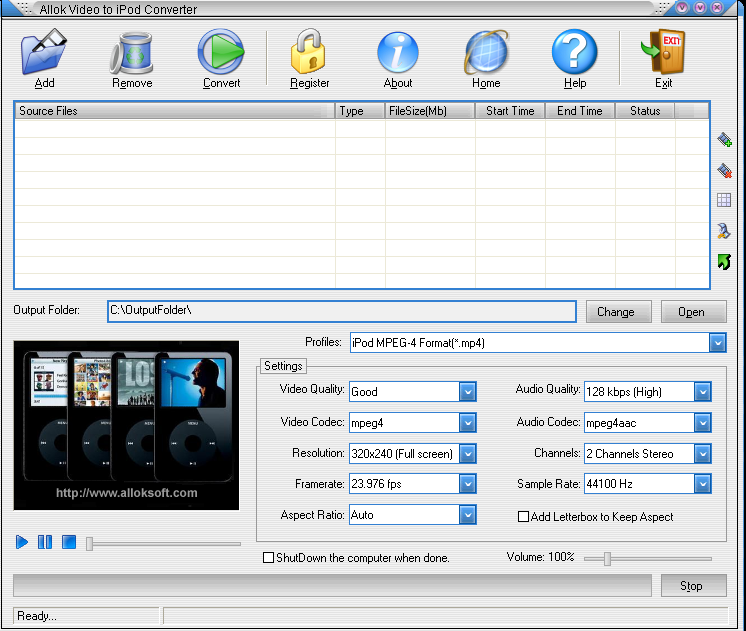746x631 pixels.
Task: Click the Ready... status bar text
Action: point(37,616)
